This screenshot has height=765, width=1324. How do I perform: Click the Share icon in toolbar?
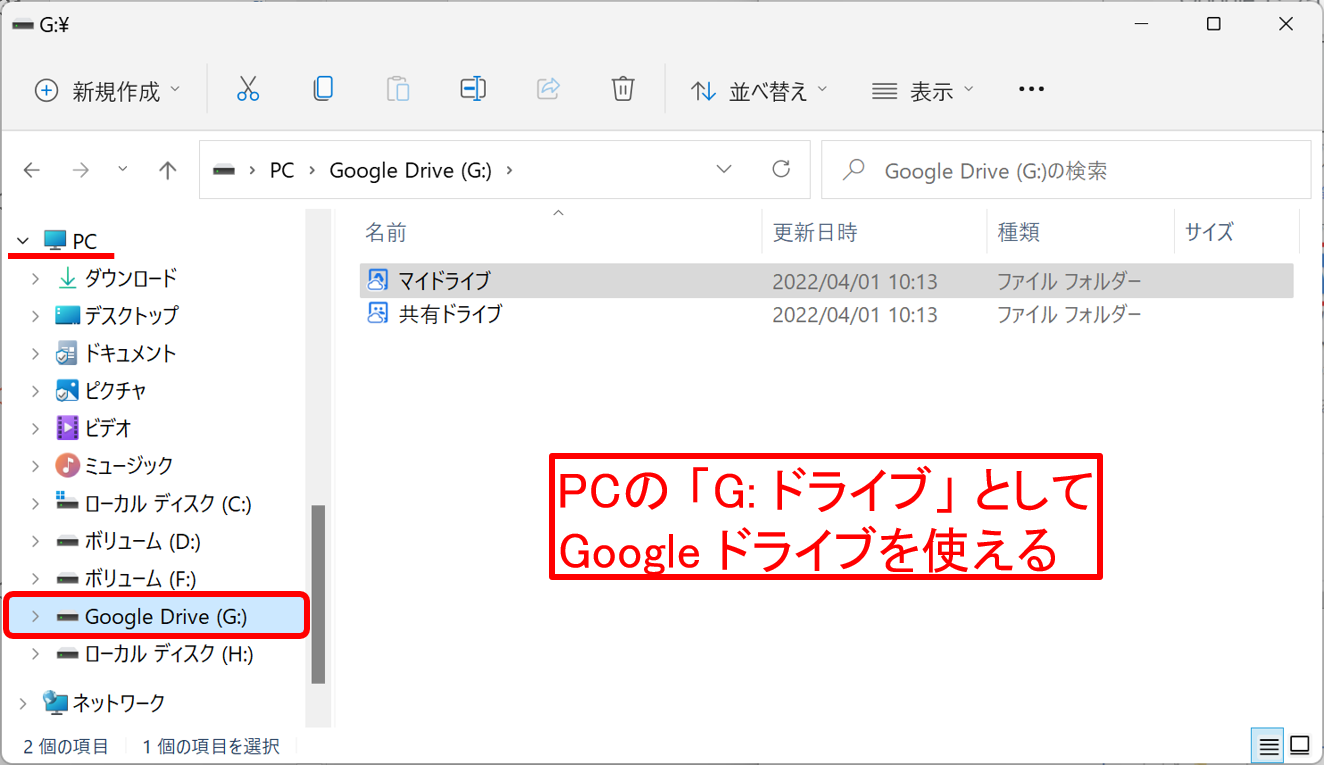click(548, 89)
